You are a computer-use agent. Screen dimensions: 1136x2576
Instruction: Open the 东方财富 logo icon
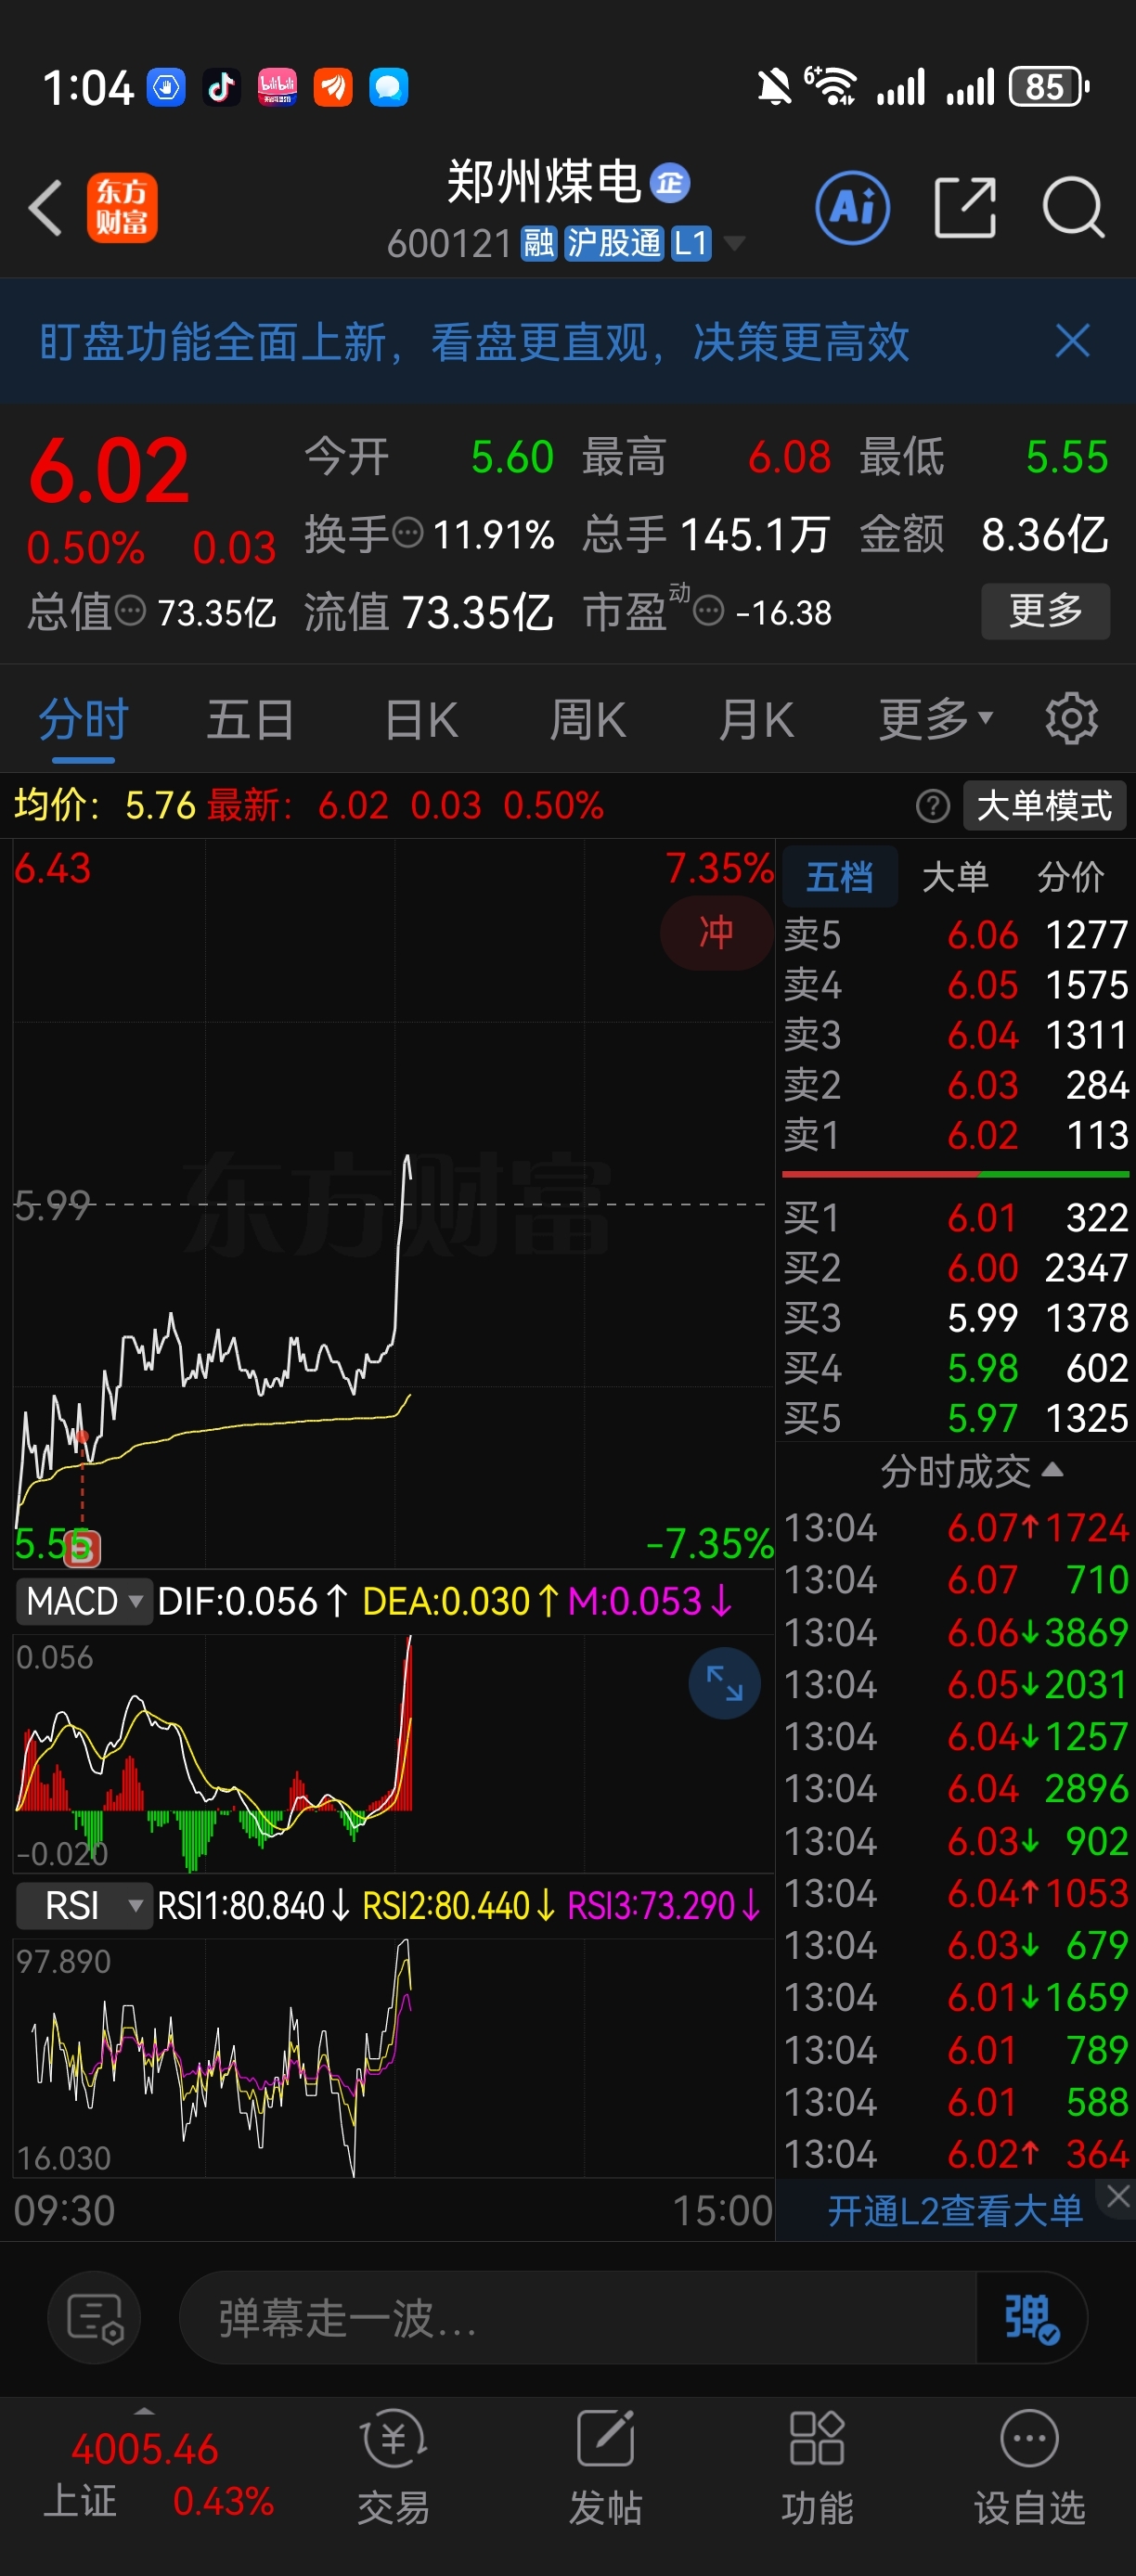(x=122, y=208)
